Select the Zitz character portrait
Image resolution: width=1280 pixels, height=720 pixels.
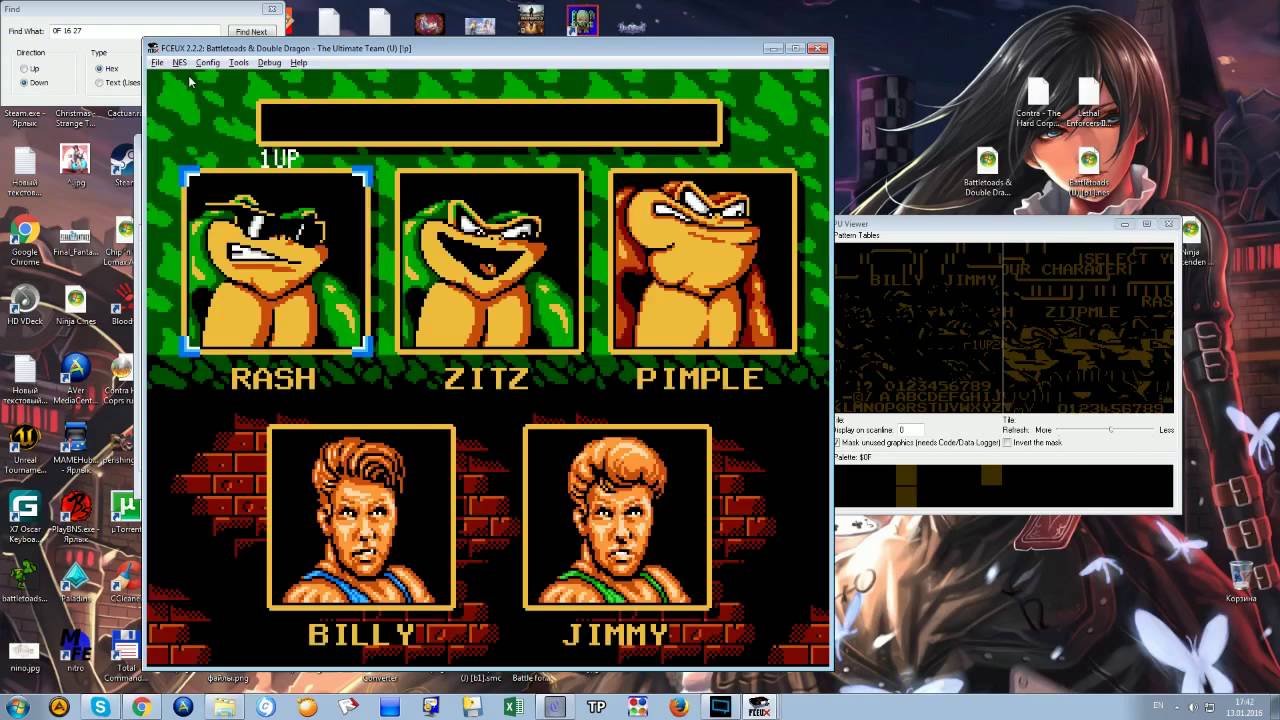(489, 261)
